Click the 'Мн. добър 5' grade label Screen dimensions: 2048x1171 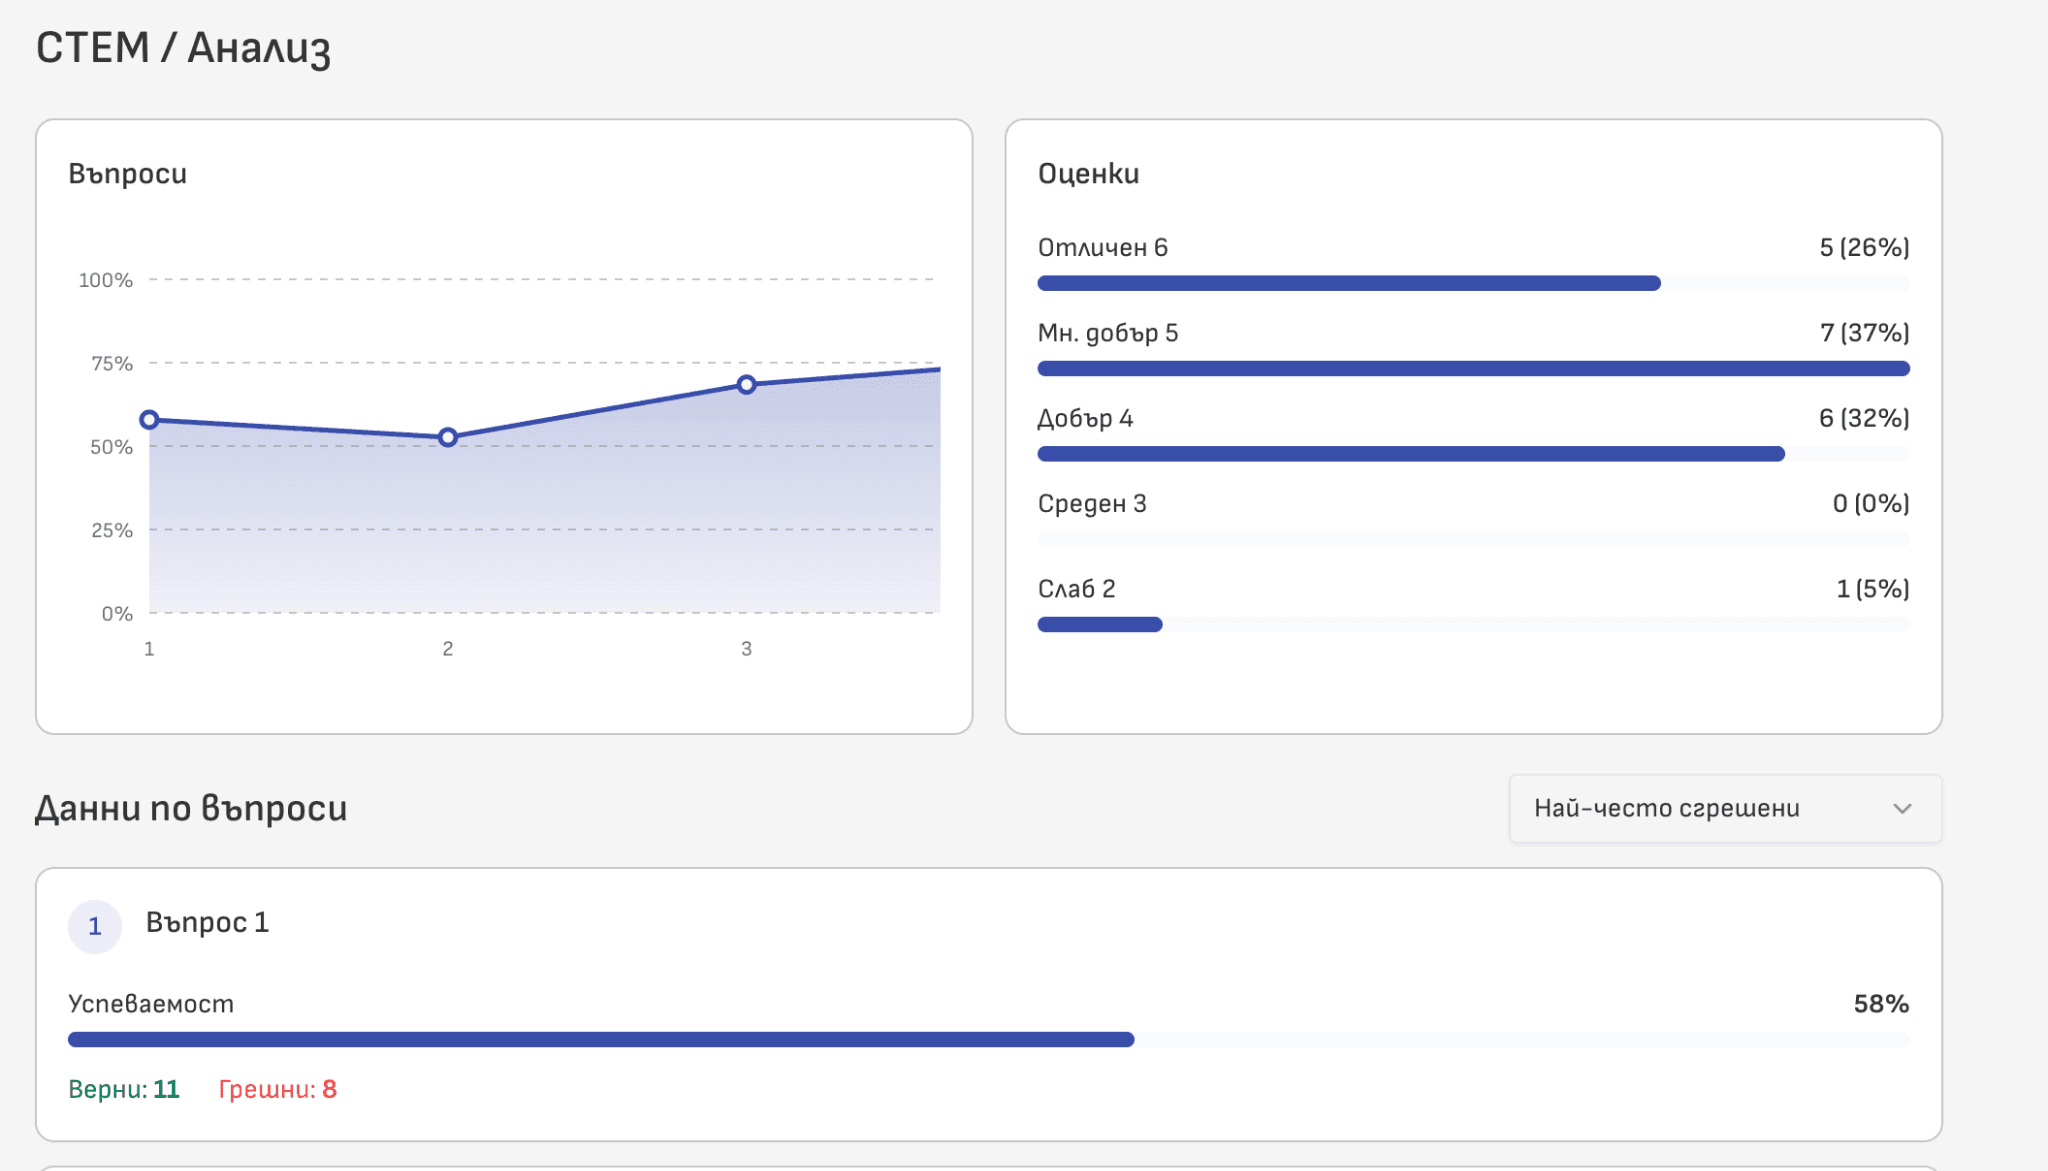[1108, 333]
